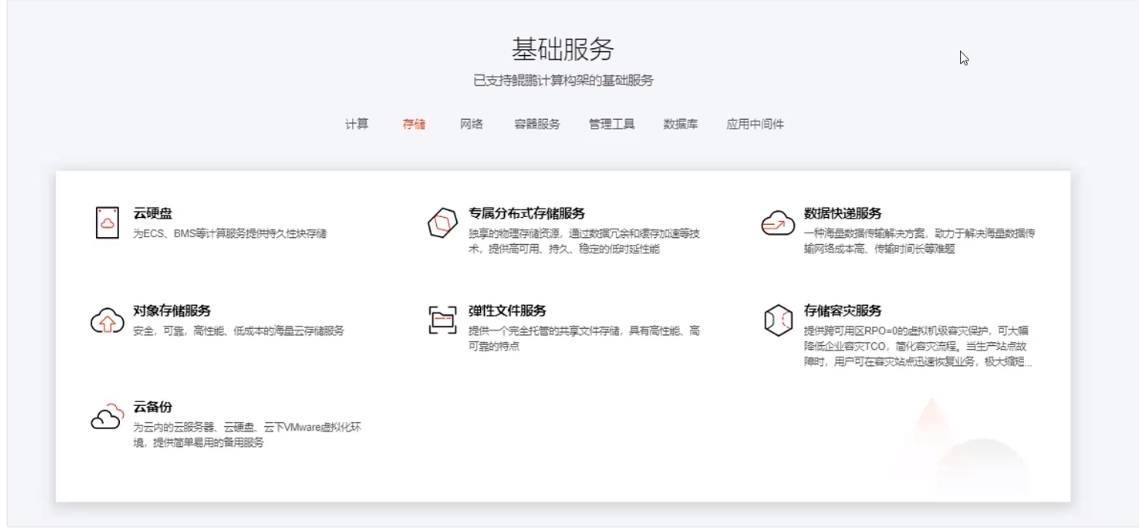Click the 专属分布式存储服务 hexagon icon
This screenshot has height=528, width=1139.
coord(442,222)
